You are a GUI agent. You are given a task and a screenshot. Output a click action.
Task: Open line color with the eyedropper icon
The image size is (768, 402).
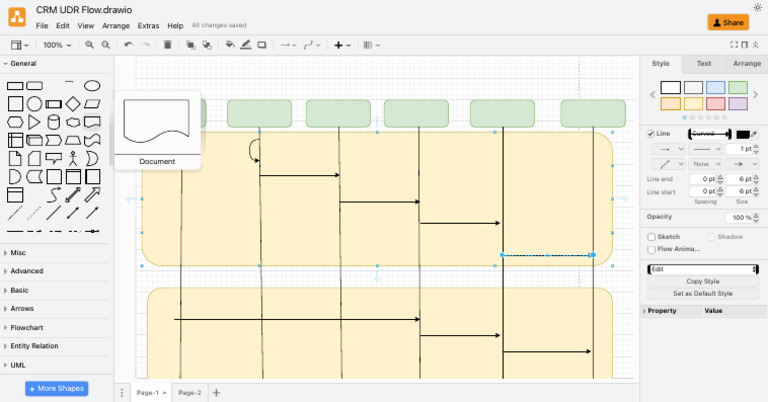coord(755,134)
